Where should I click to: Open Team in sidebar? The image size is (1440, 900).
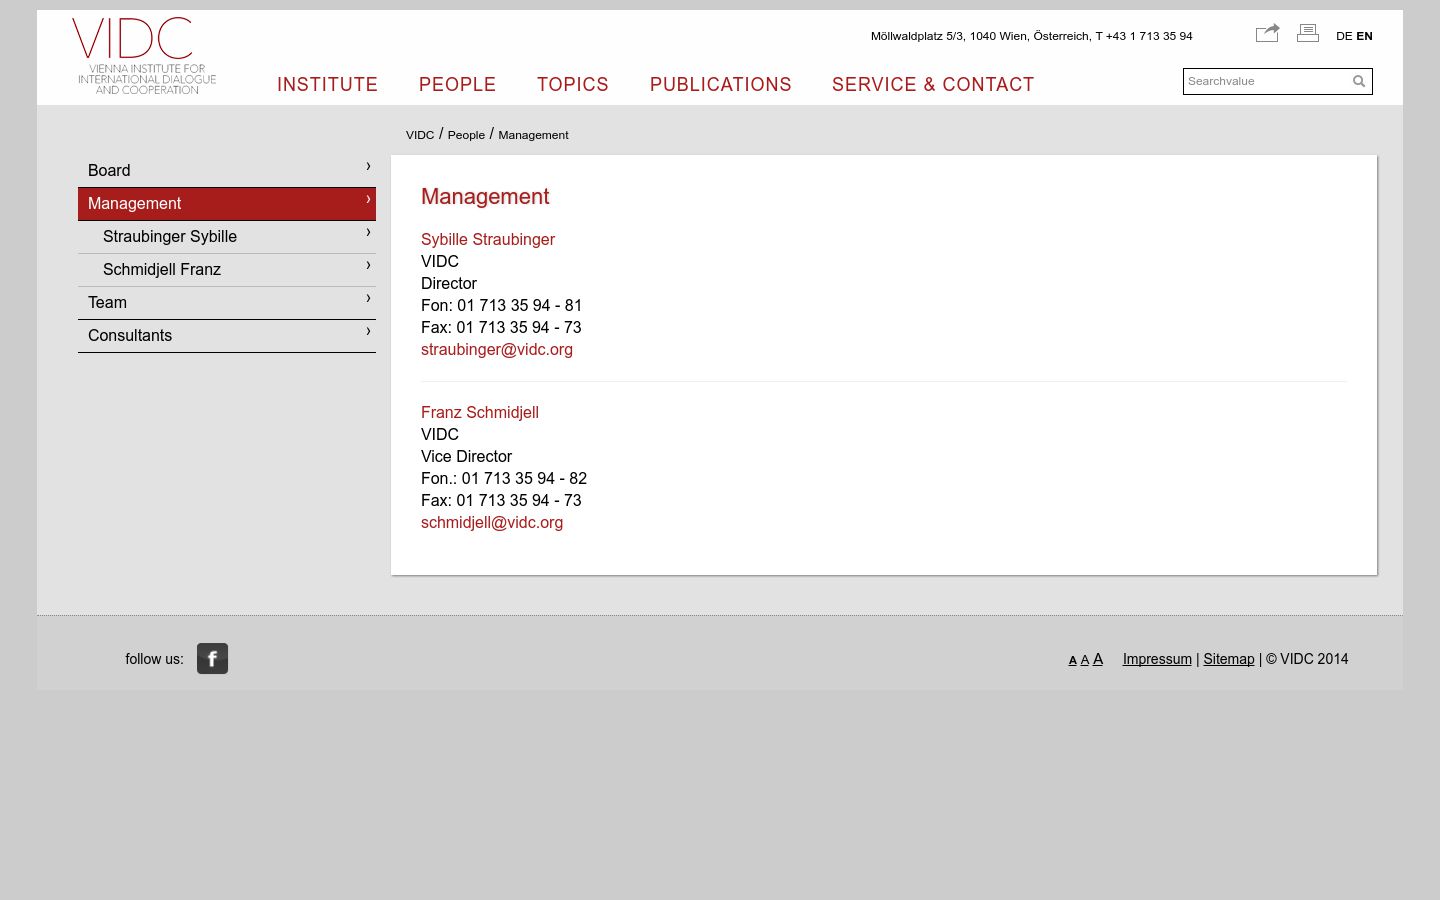(x=227, y=302)
